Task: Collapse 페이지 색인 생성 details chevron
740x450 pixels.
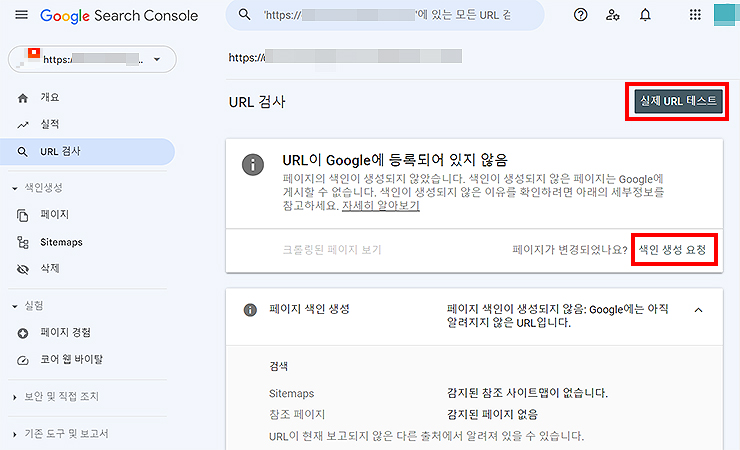Action: pyautogui.click(x=698, y=310)
